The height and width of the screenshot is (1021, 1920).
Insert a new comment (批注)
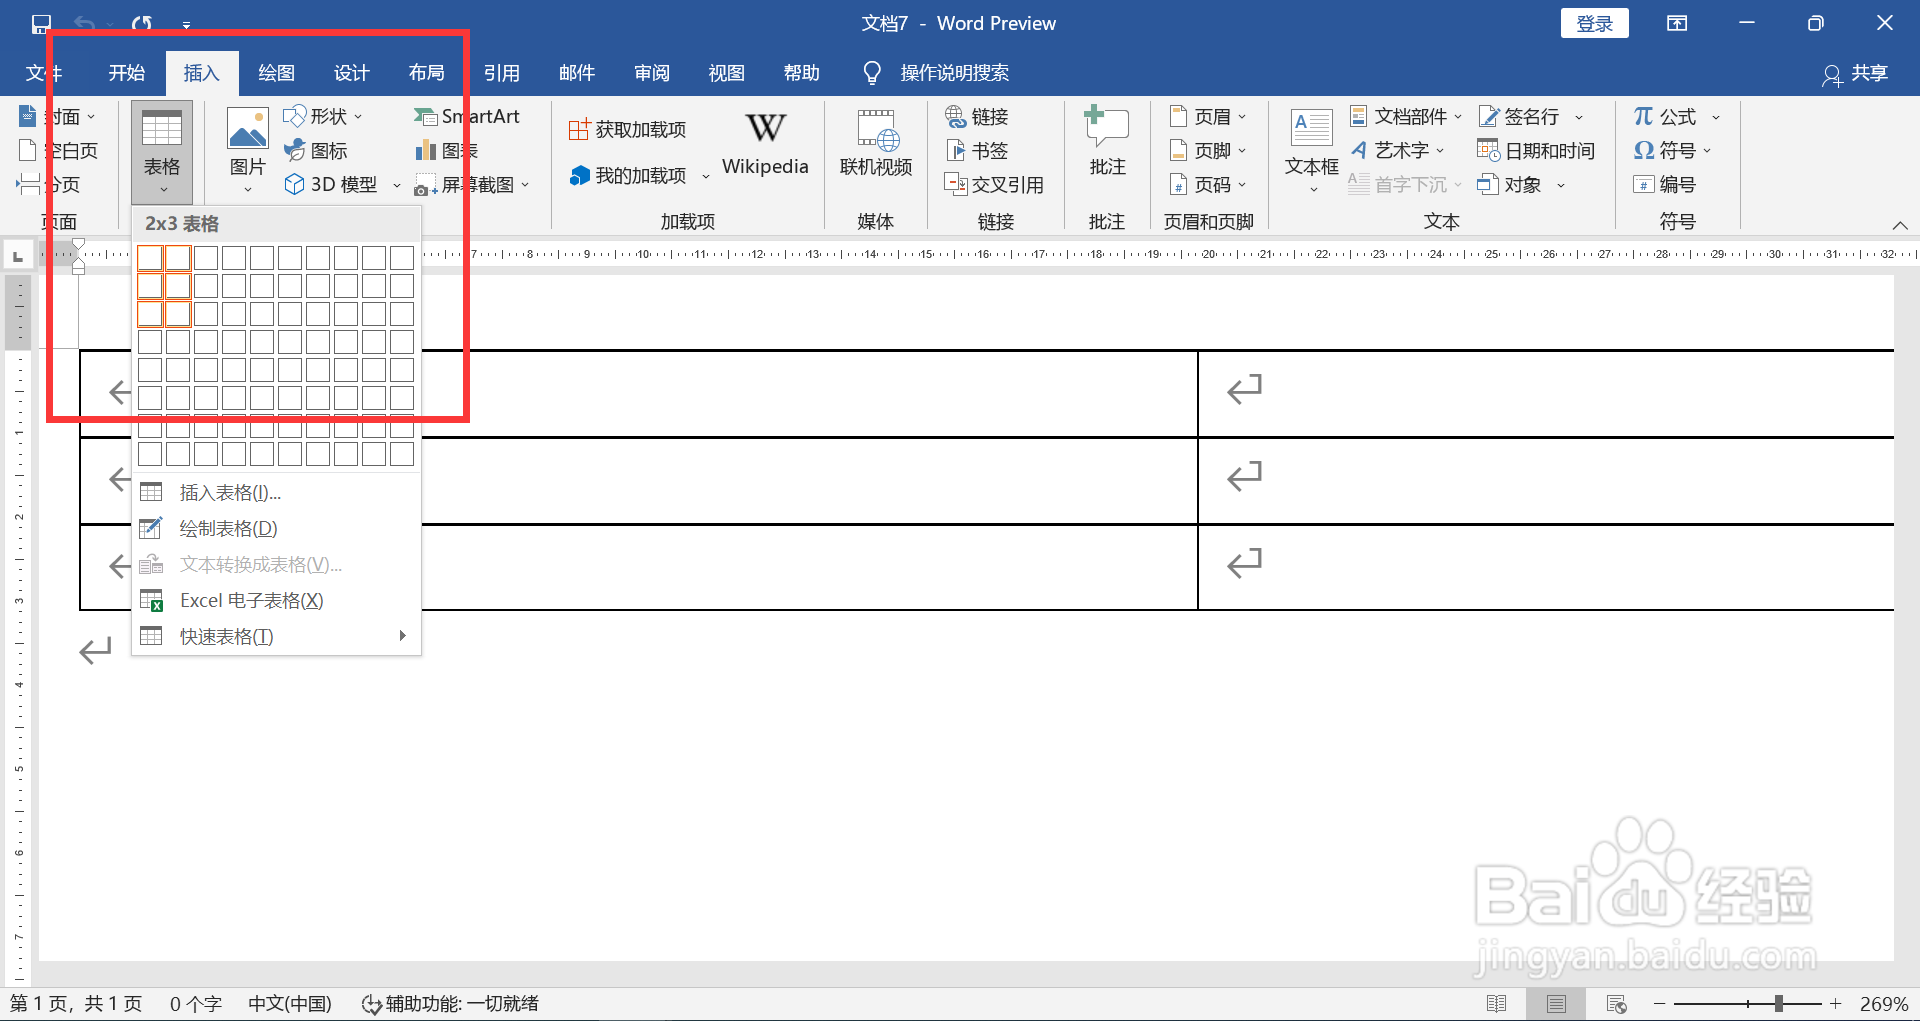pos(1105,148)
